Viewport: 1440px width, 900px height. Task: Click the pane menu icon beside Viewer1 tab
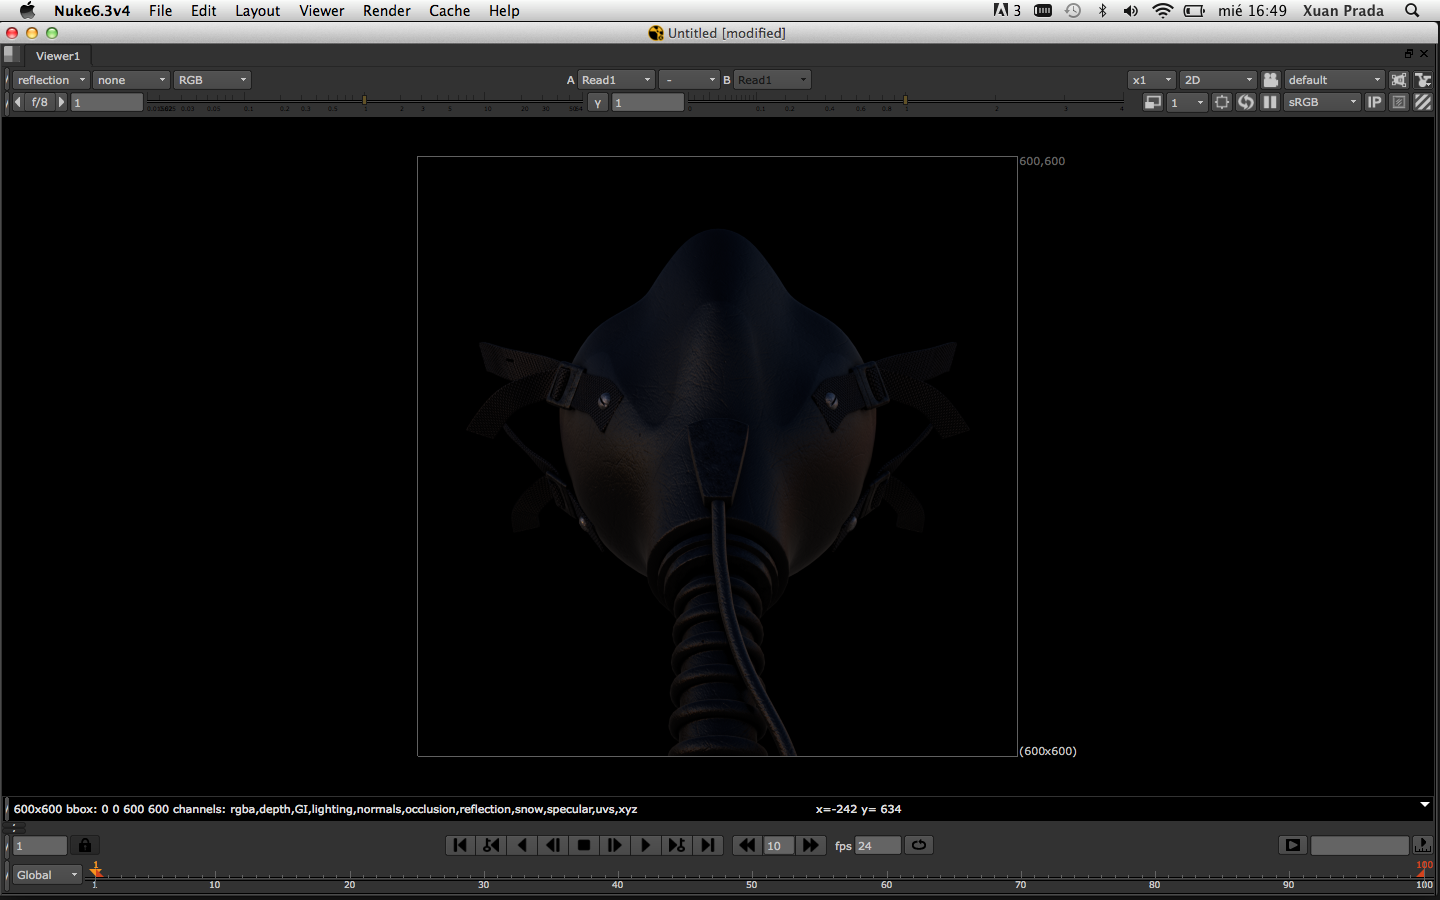pos(11,55)
